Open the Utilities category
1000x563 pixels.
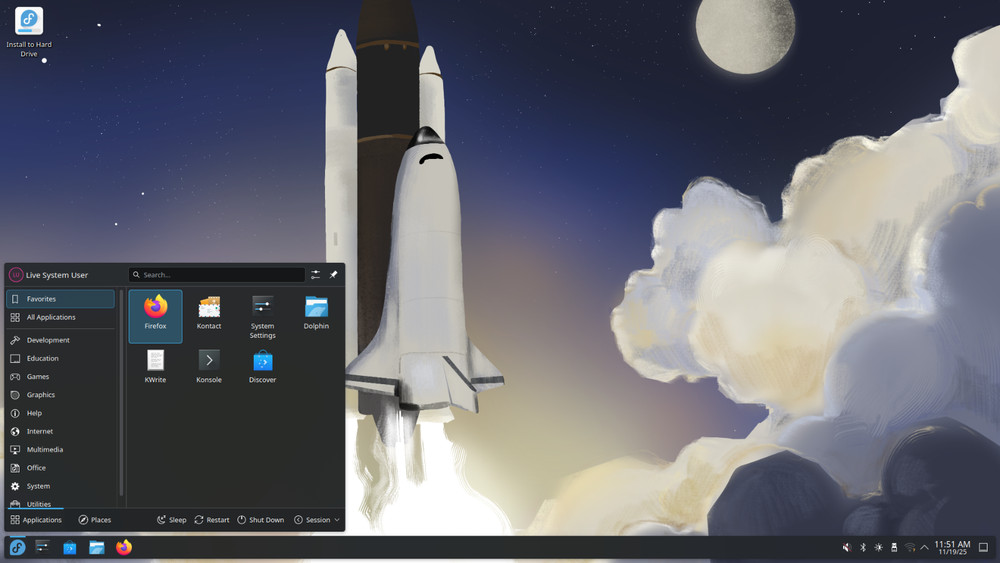point(61,503)
